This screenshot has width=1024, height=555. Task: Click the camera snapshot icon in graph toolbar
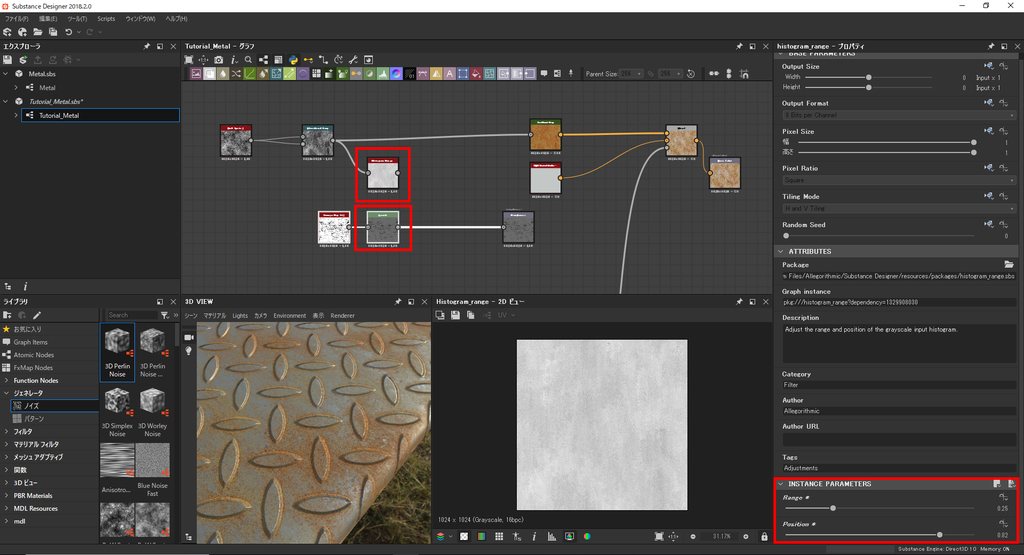coord(220,60)
